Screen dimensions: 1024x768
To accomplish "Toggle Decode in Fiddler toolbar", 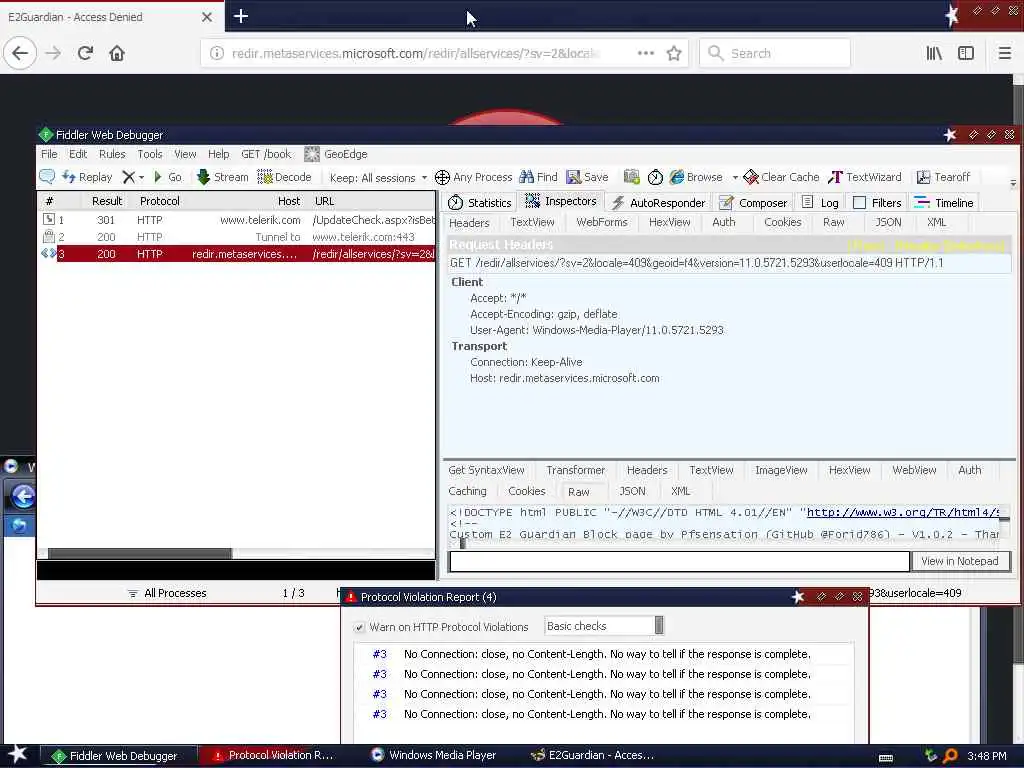I will (x=284, y=177).
